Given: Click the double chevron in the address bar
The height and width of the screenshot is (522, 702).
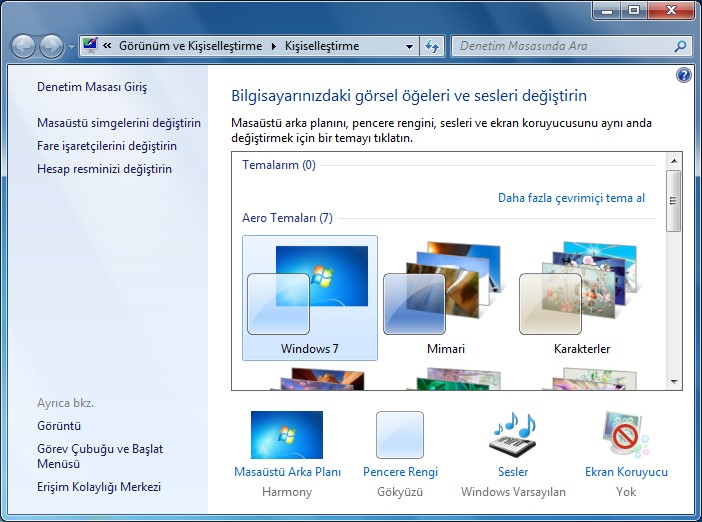Looking at the screenshot, I should pyautogui.click(x=107, y=46).
